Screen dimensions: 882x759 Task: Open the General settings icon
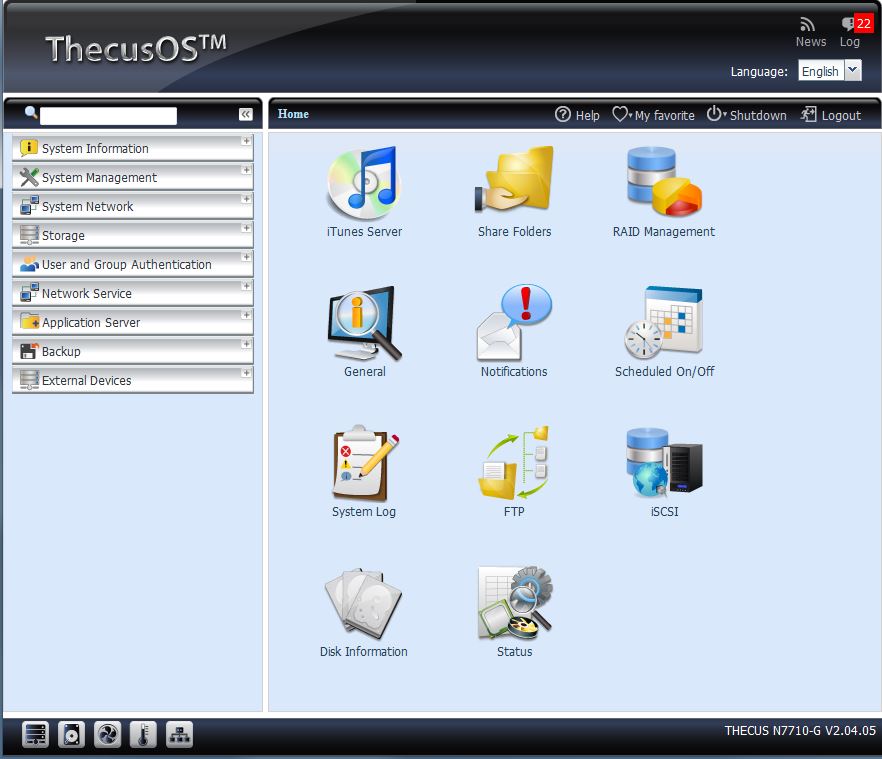coord(364,323)
